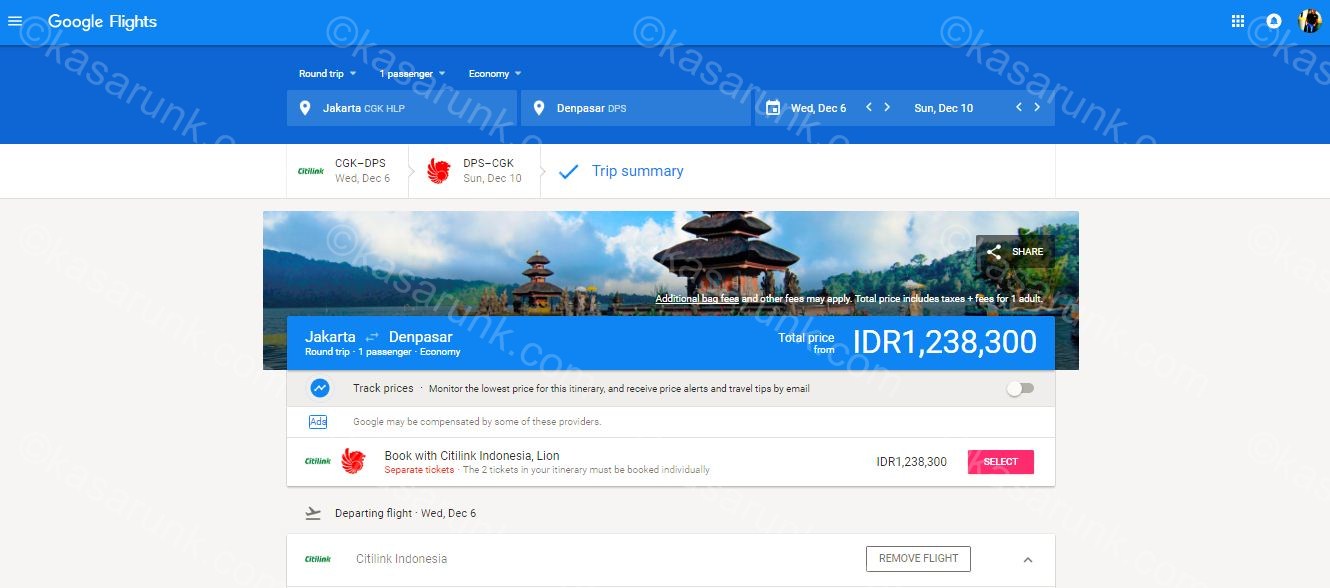Click the Citilink logo in CGK–DPS step
The width and height of the screenshot is (1330, 588).
click(x=311, y=171)
